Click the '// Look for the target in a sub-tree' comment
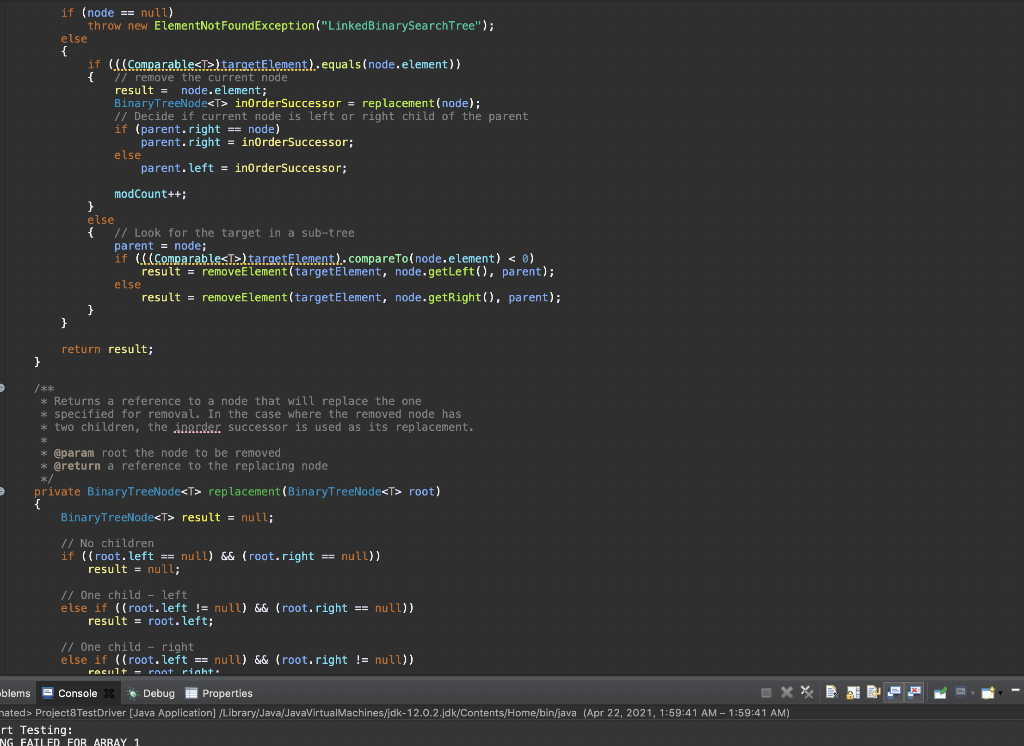Image resolution: width=1024 pixels, height=746 pixels. point(234,233)
